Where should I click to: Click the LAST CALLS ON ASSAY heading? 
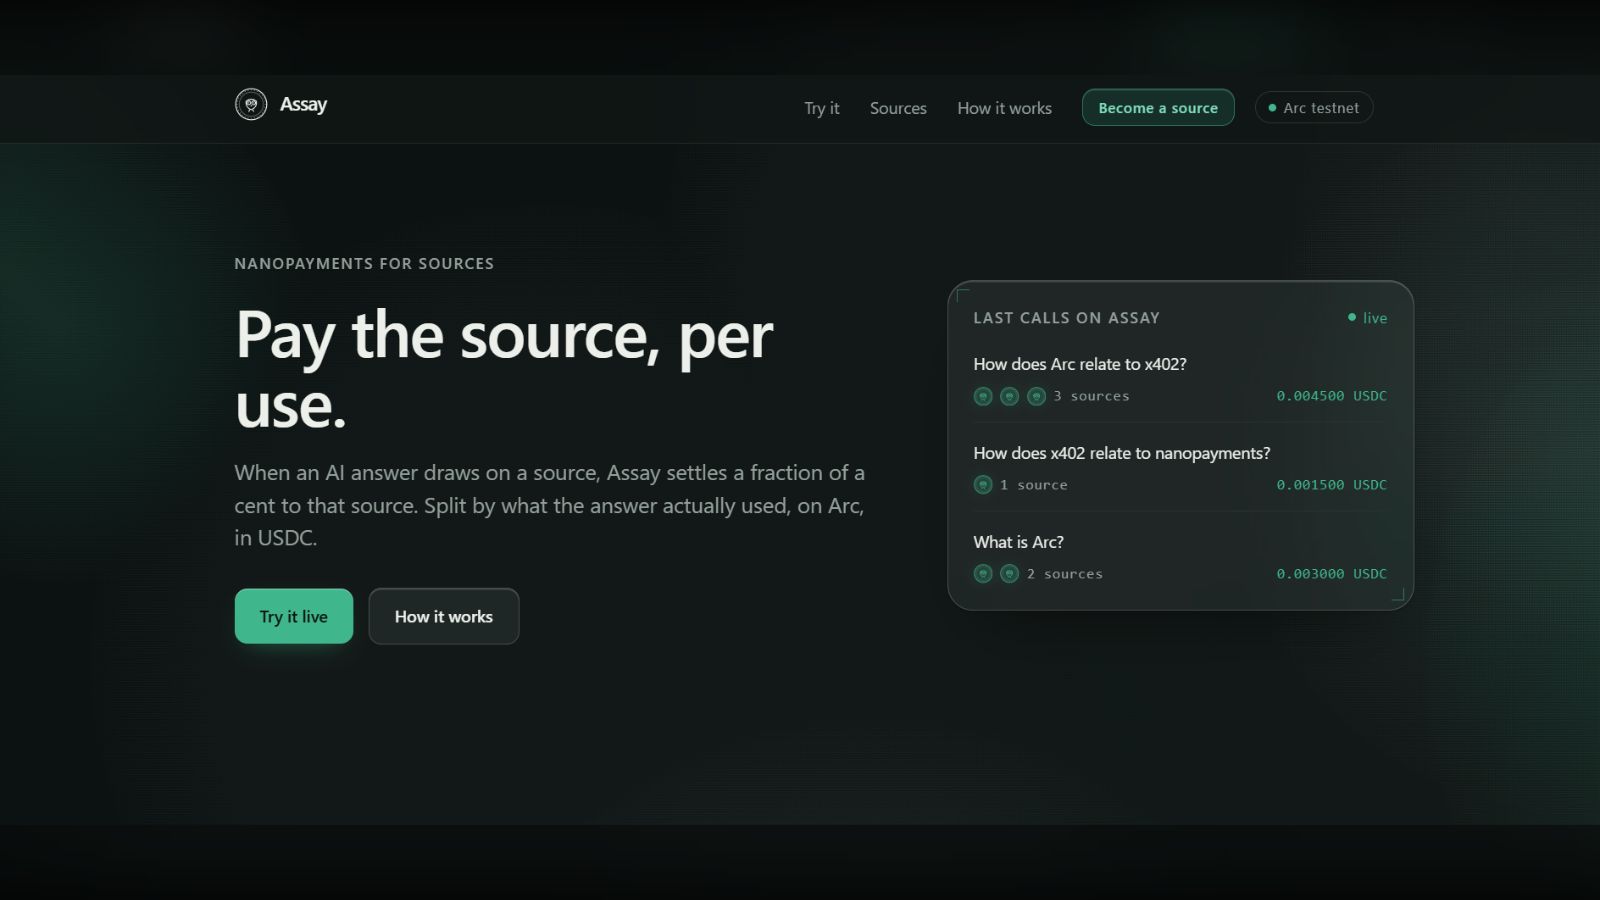pyautogui.click(x=1067, y=318)
